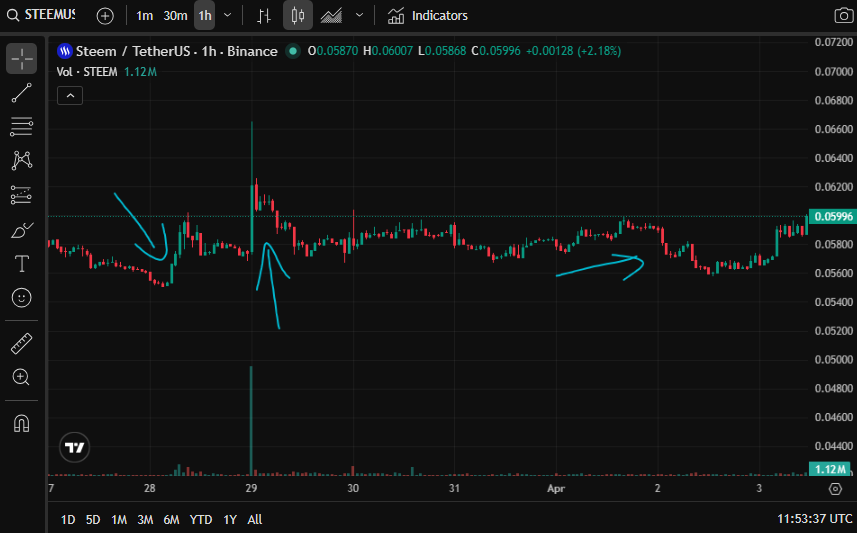Viewport: 857px width, 533px height.
Task: Select the zoom in tool
Action: pos(22,377)
